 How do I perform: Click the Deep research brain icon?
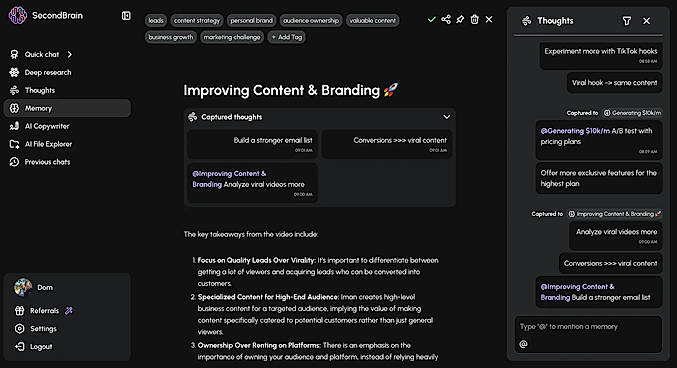14,72
